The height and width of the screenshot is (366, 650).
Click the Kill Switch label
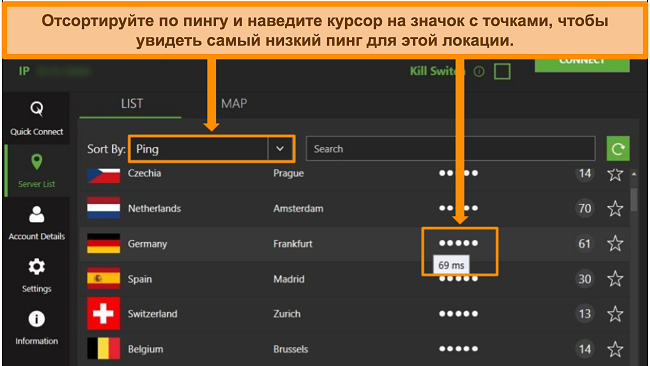(437, 71)
